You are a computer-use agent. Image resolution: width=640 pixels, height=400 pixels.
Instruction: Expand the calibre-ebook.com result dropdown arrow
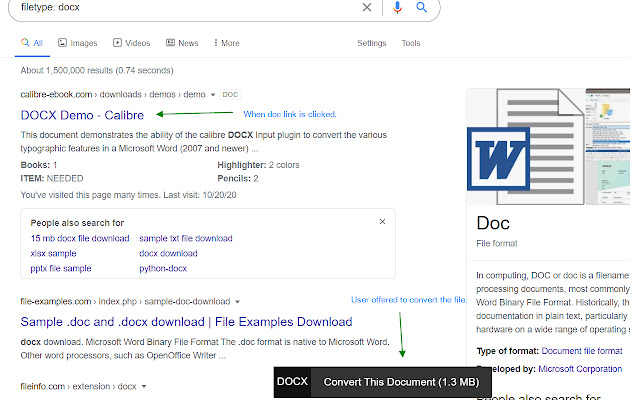coord(213,95)
